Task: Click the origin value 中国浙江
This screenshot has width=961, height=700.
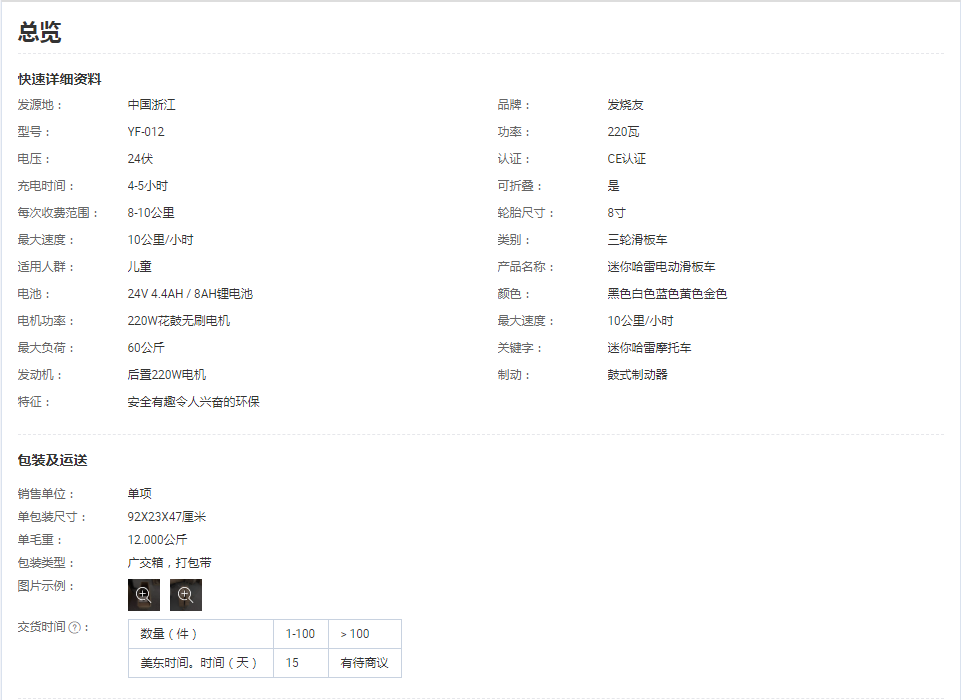Action: (x=151, y=105)
